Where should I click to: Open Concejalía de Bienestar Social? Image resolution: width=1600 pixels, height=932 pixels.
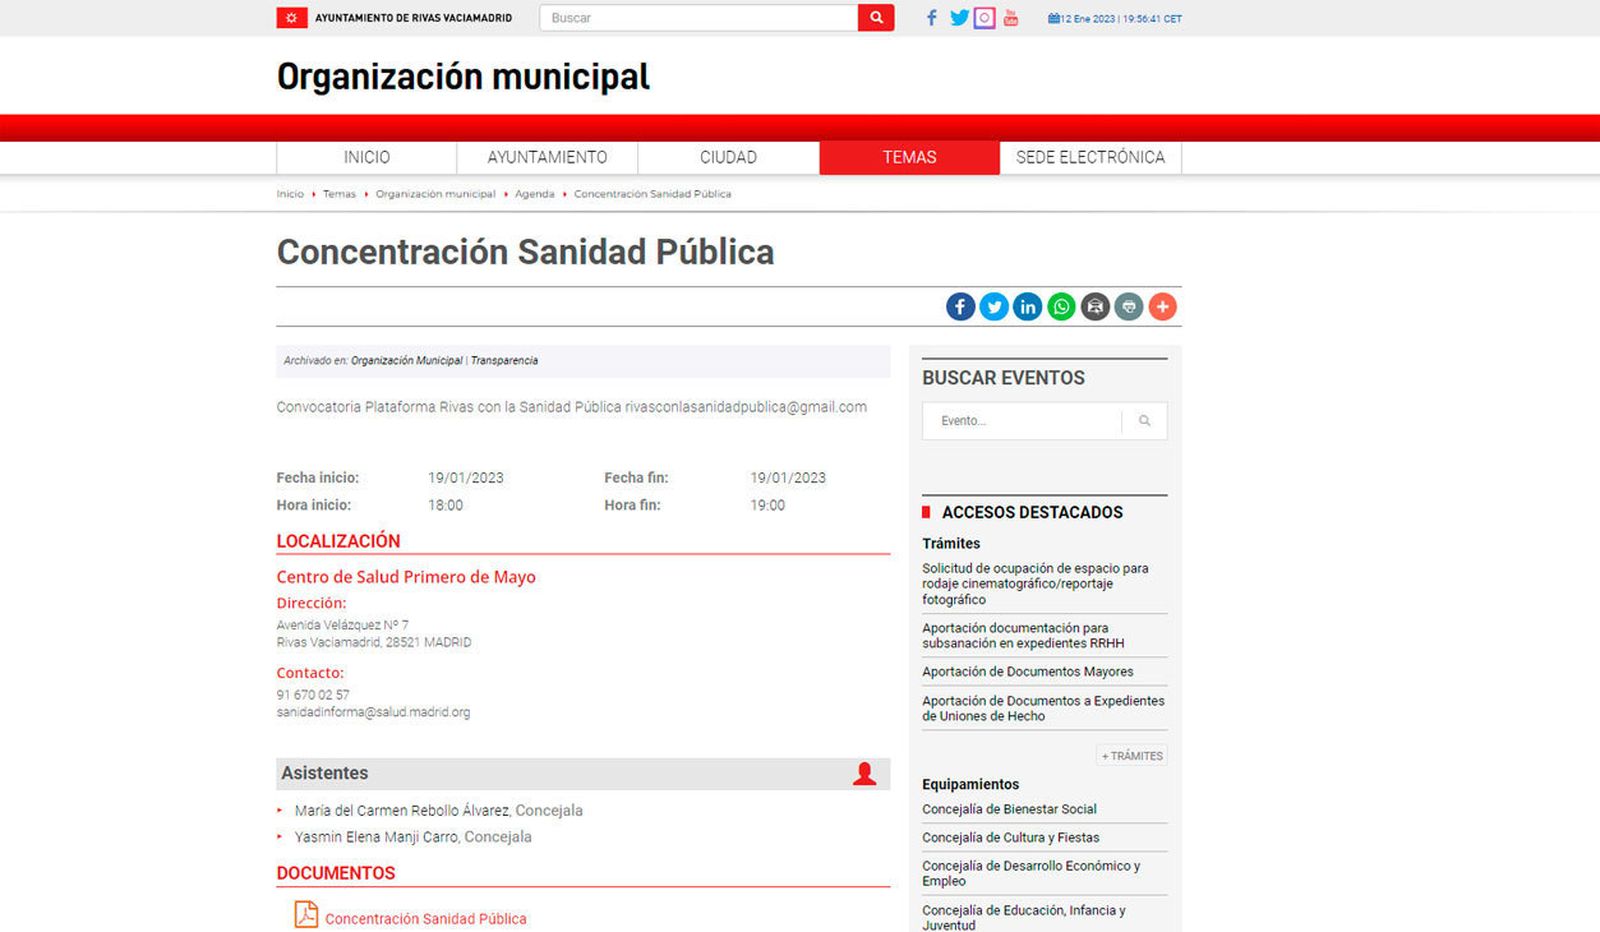tap(1009, 809)
